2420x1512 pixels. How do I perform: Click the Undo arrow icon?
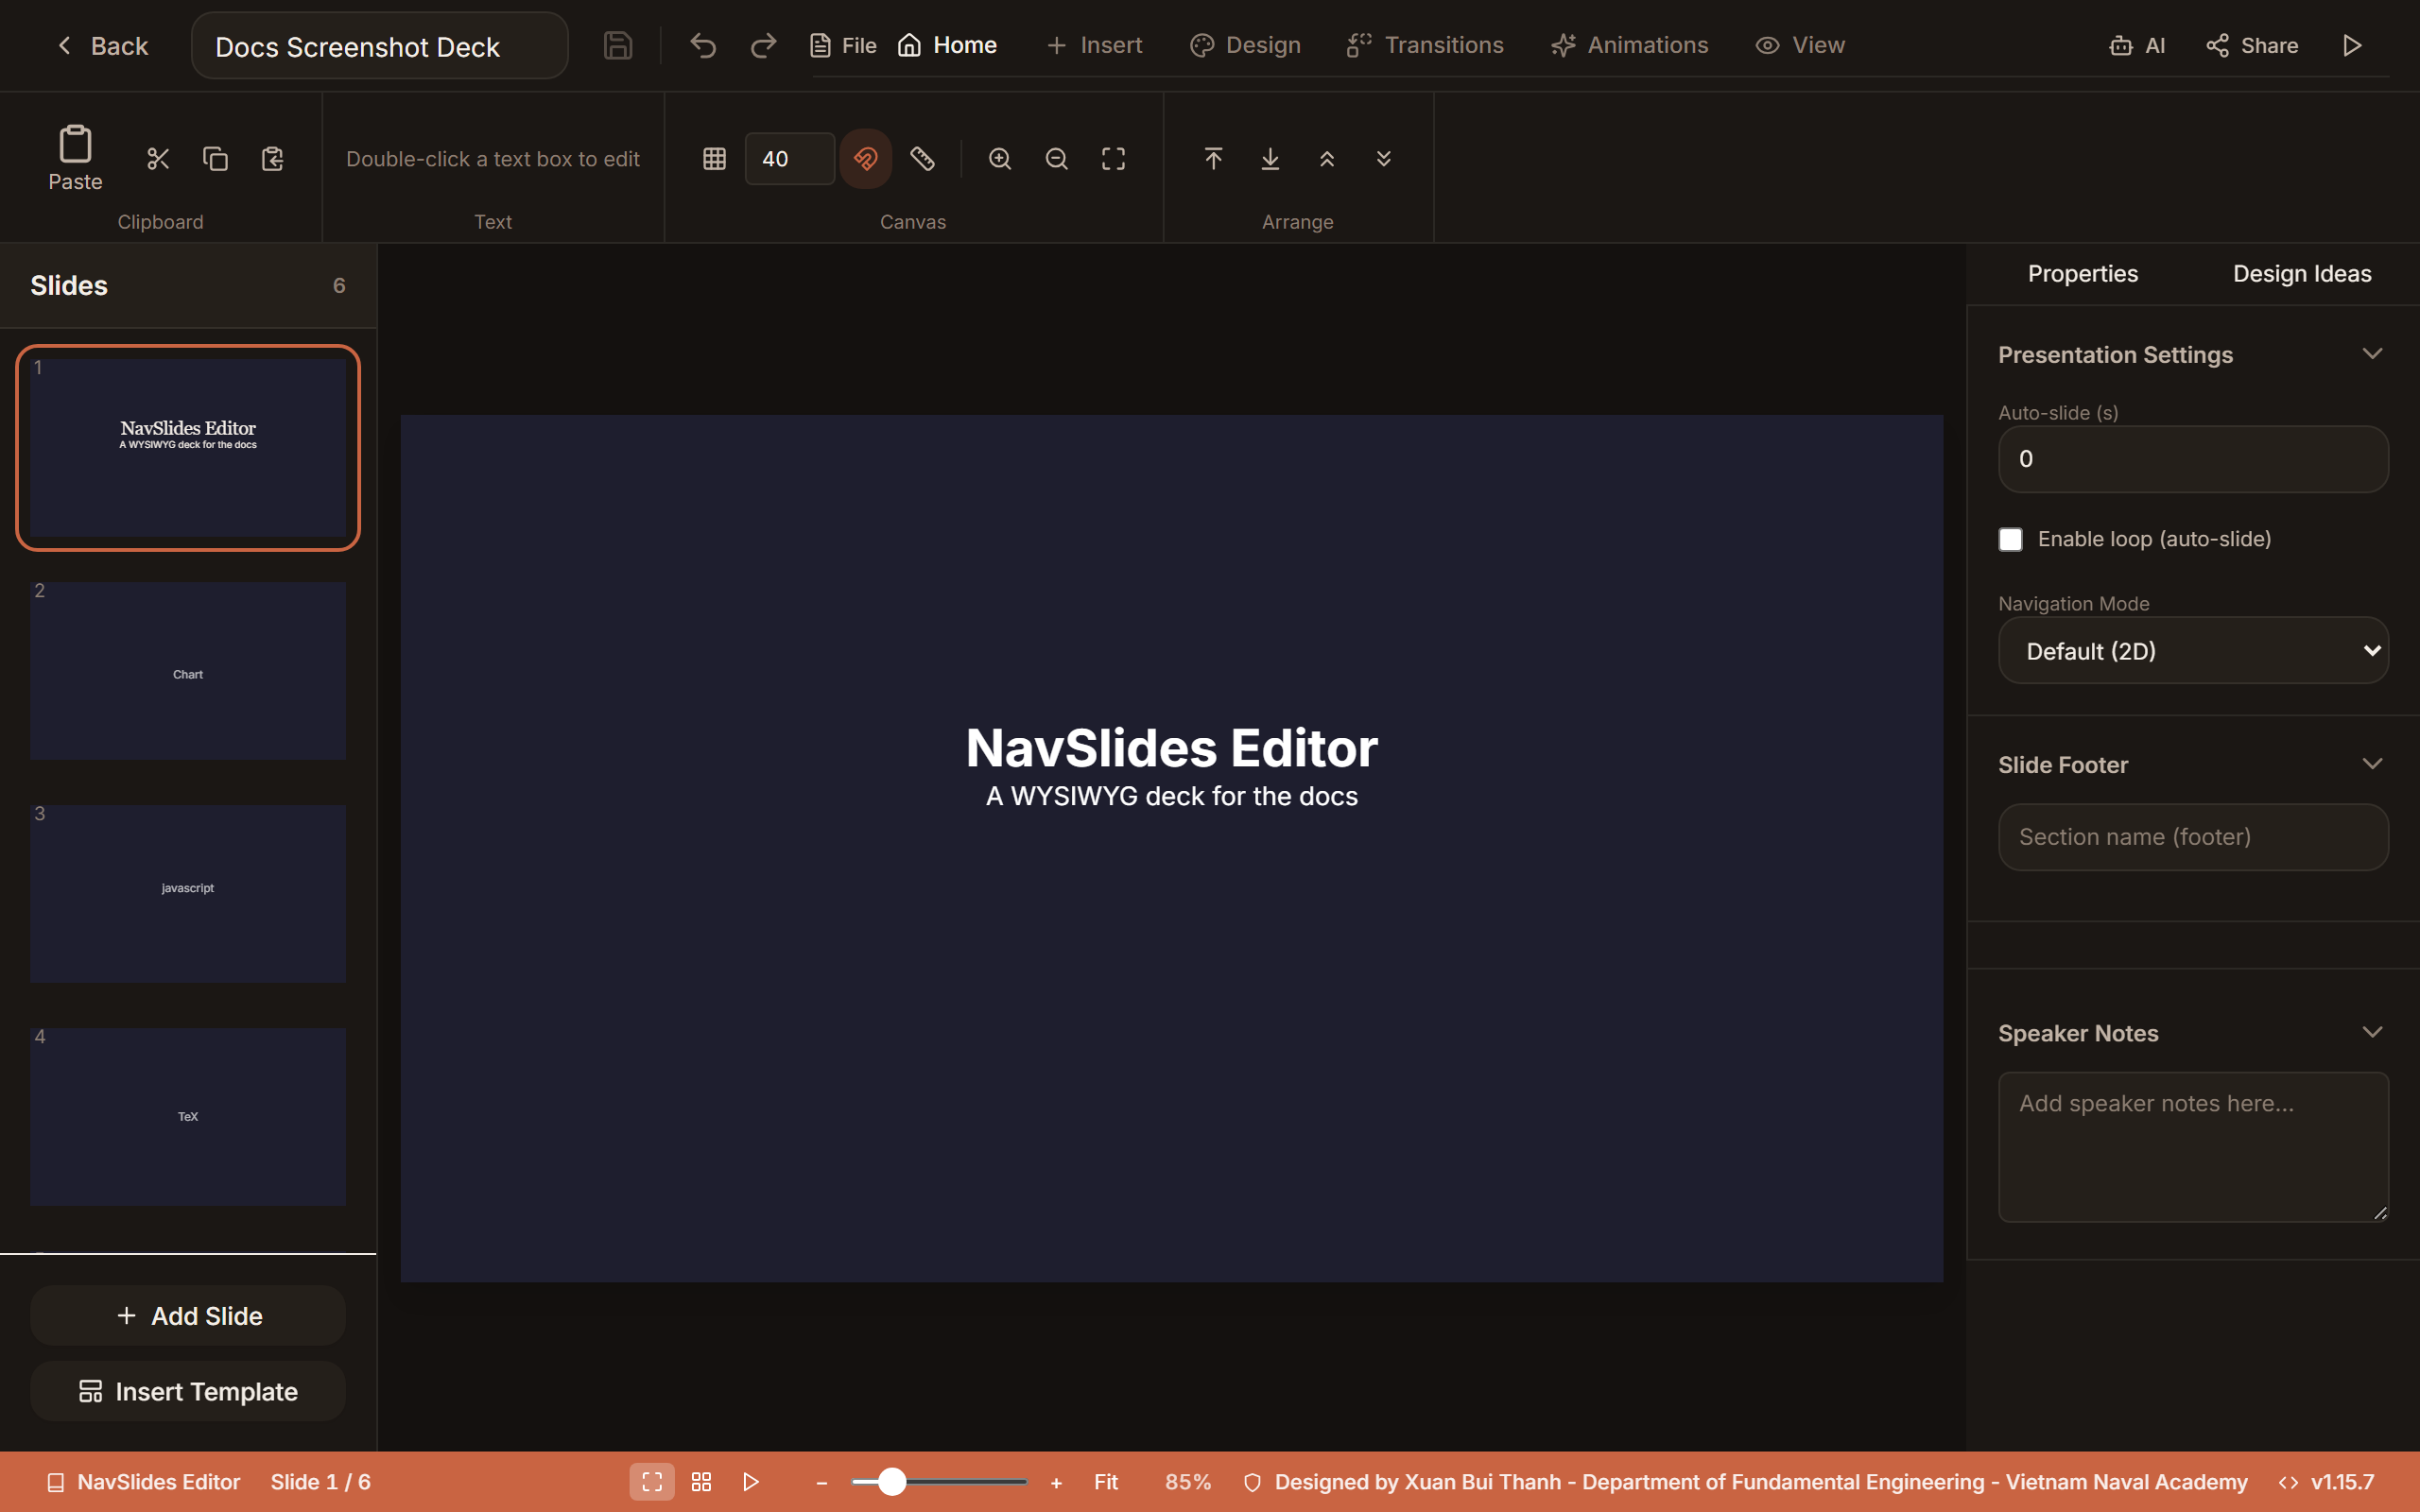tap(703, 46)
